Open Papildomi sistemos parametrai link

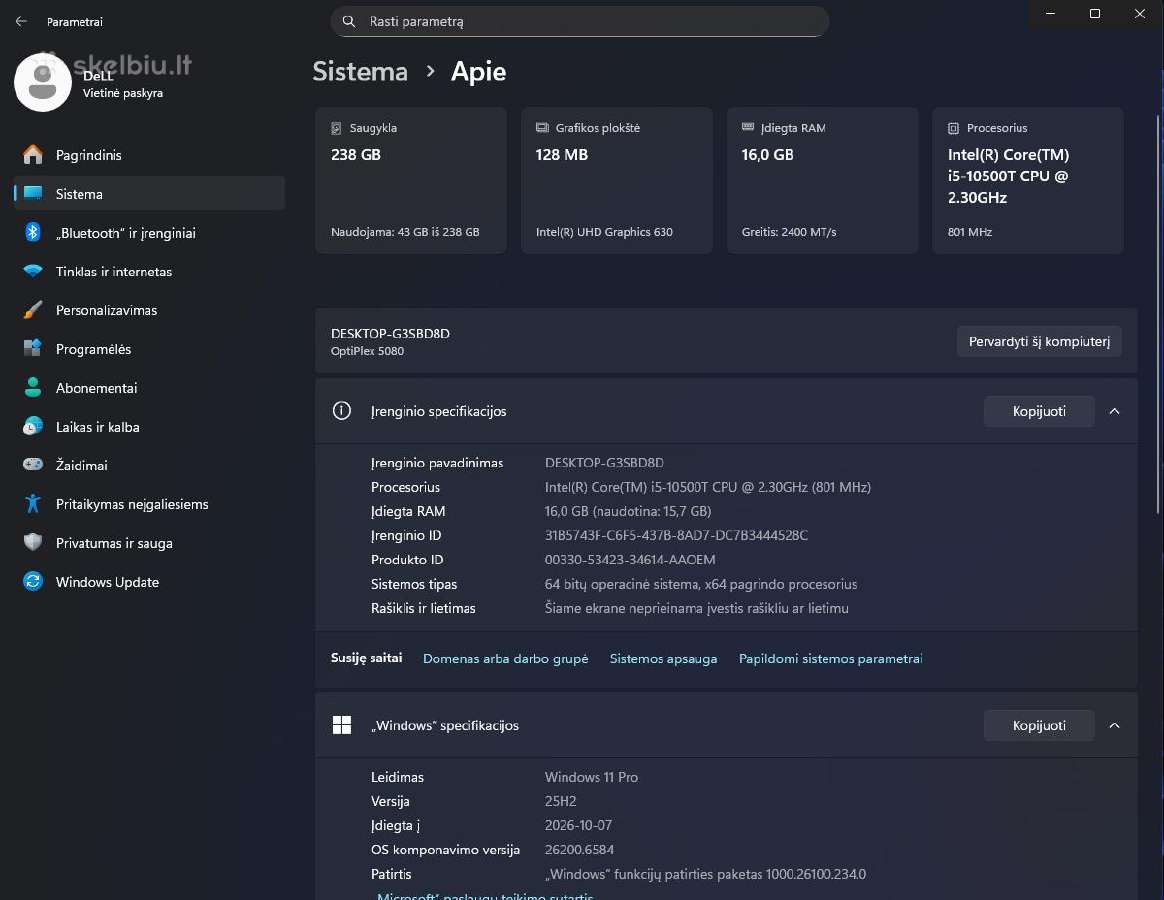tap(831, 659)
